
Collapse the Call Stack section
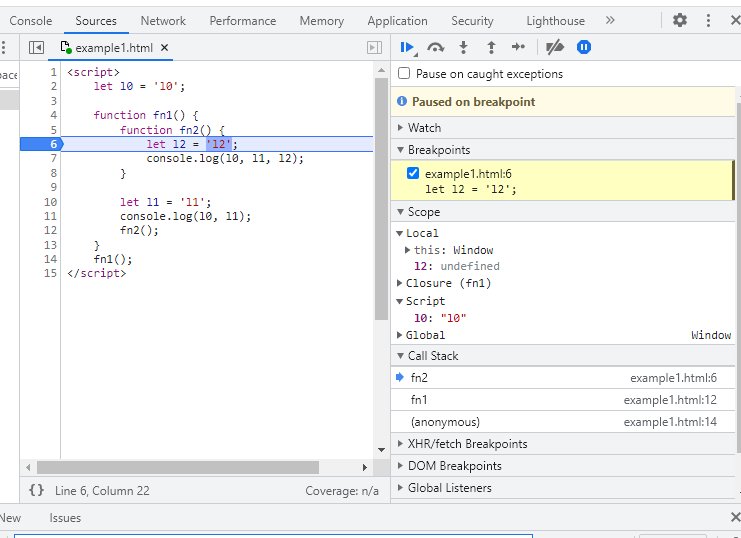coord(400,356)
